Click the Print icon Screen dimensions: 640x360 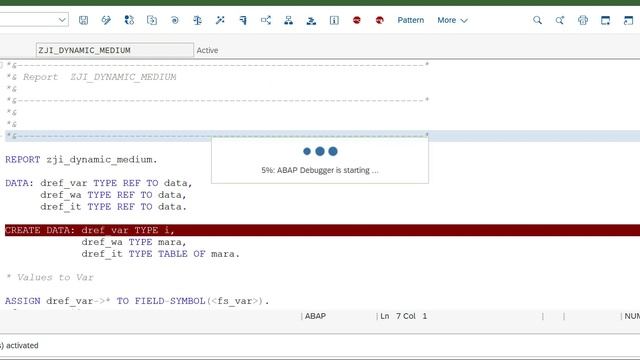click(583, 20)
